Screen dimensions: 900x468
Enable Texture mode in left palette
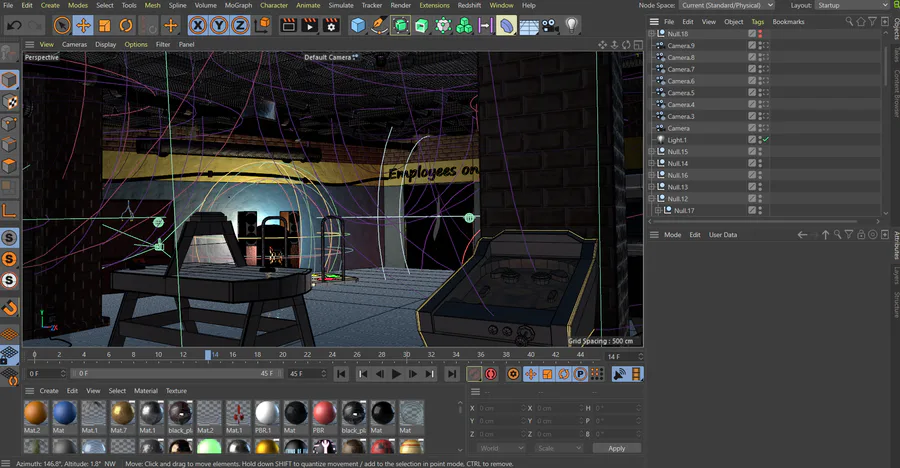[x=9, y=102]
